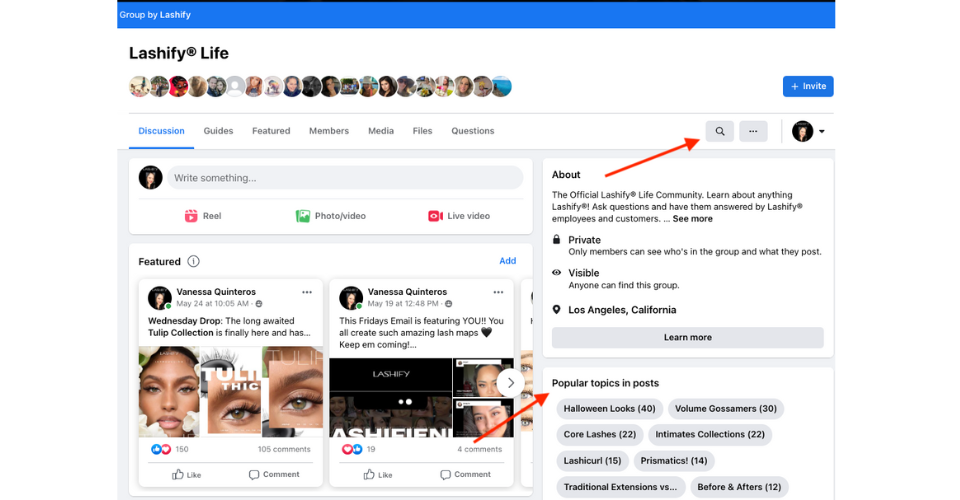Switch to the Members tab

point(329,131)
